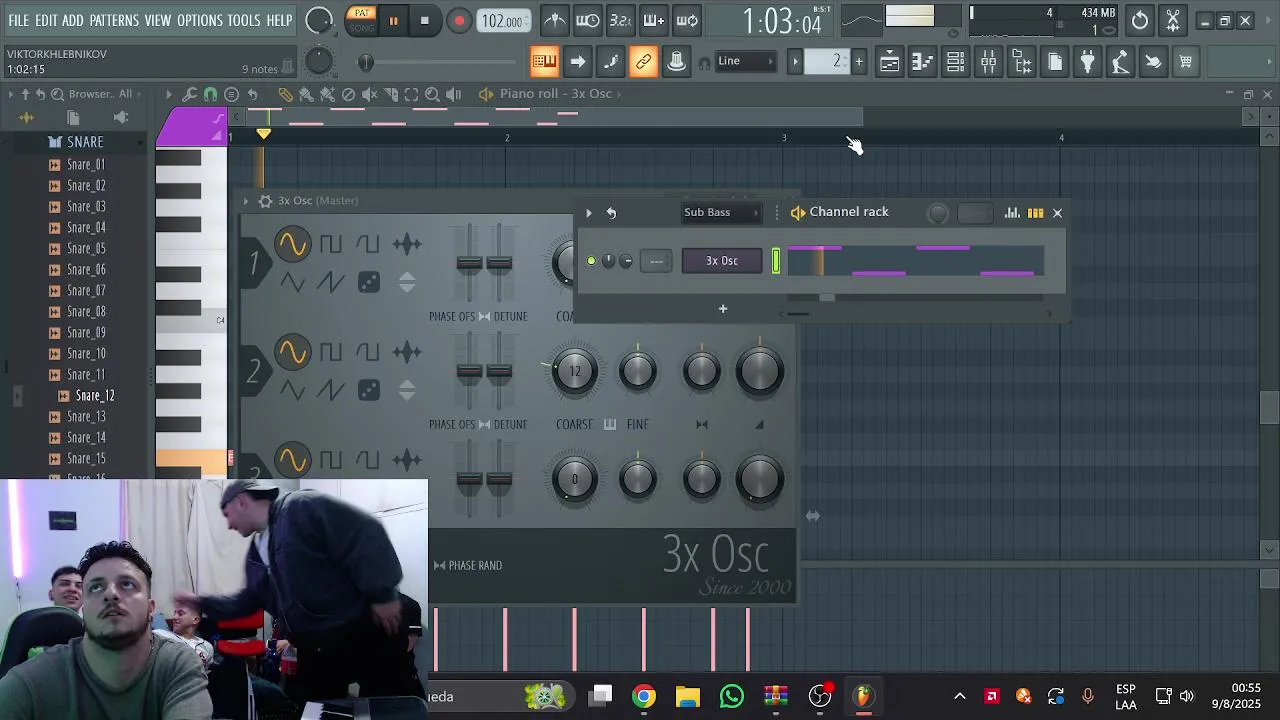Open 3x Osc plugin gear settings
Viewport: 1280px width, 720px height.
pyautogui.click(x=265, y=201)
